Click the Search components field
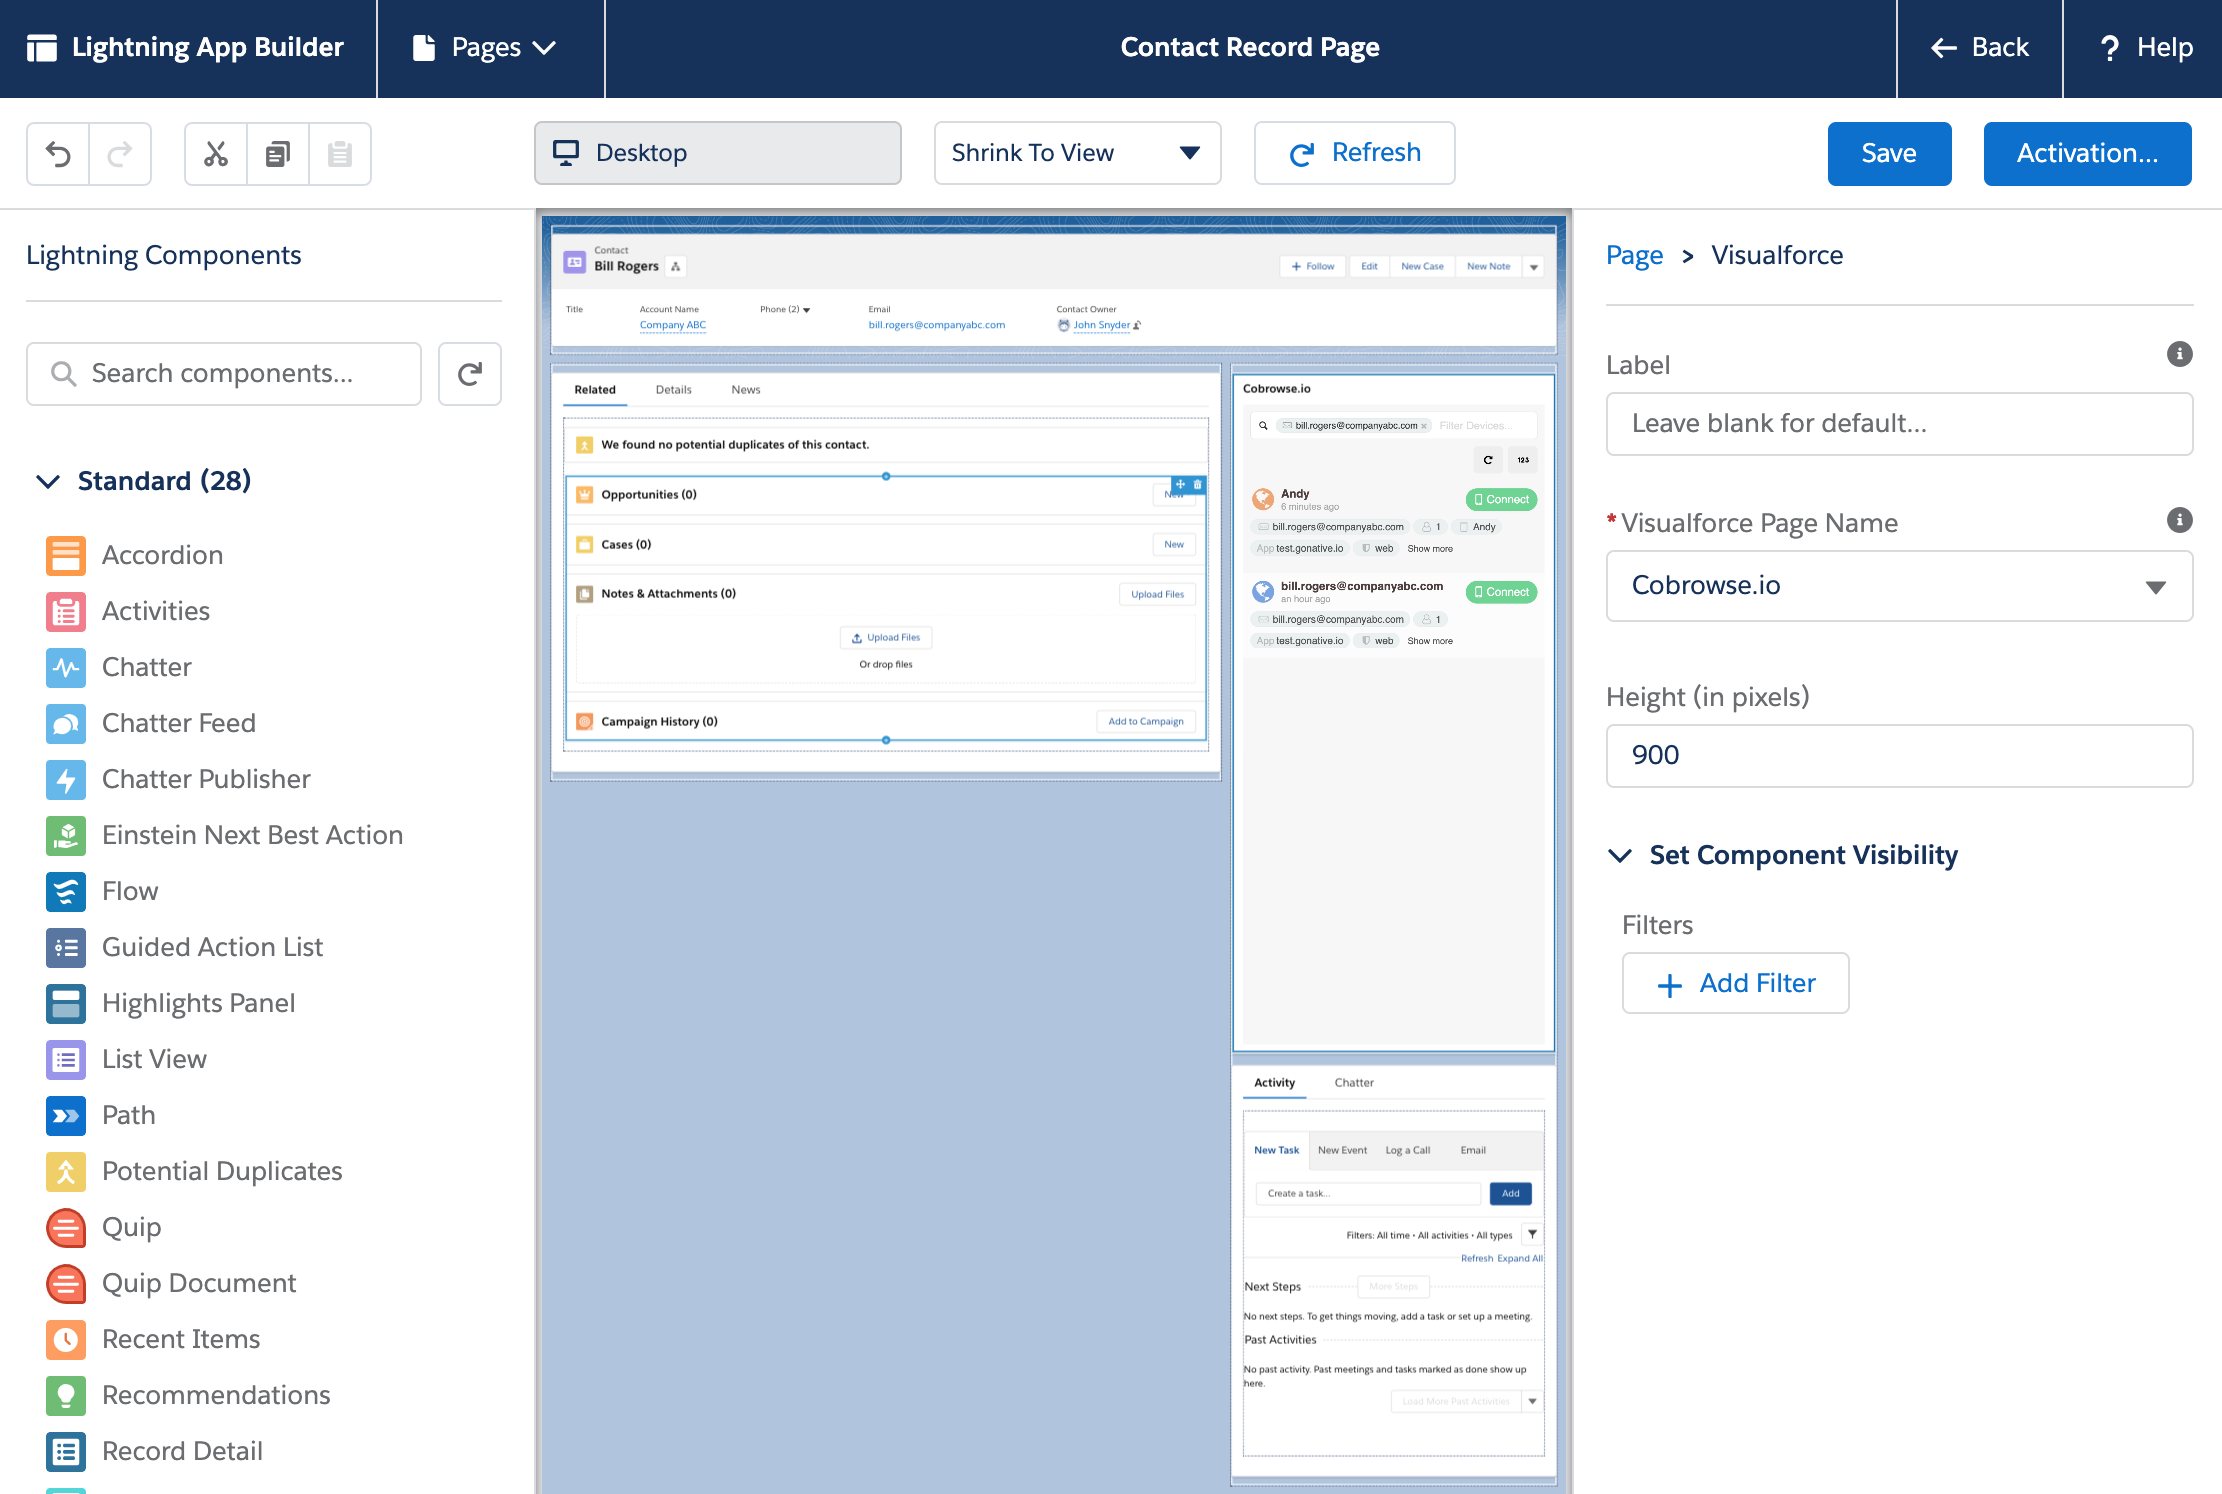 point(224,374)
